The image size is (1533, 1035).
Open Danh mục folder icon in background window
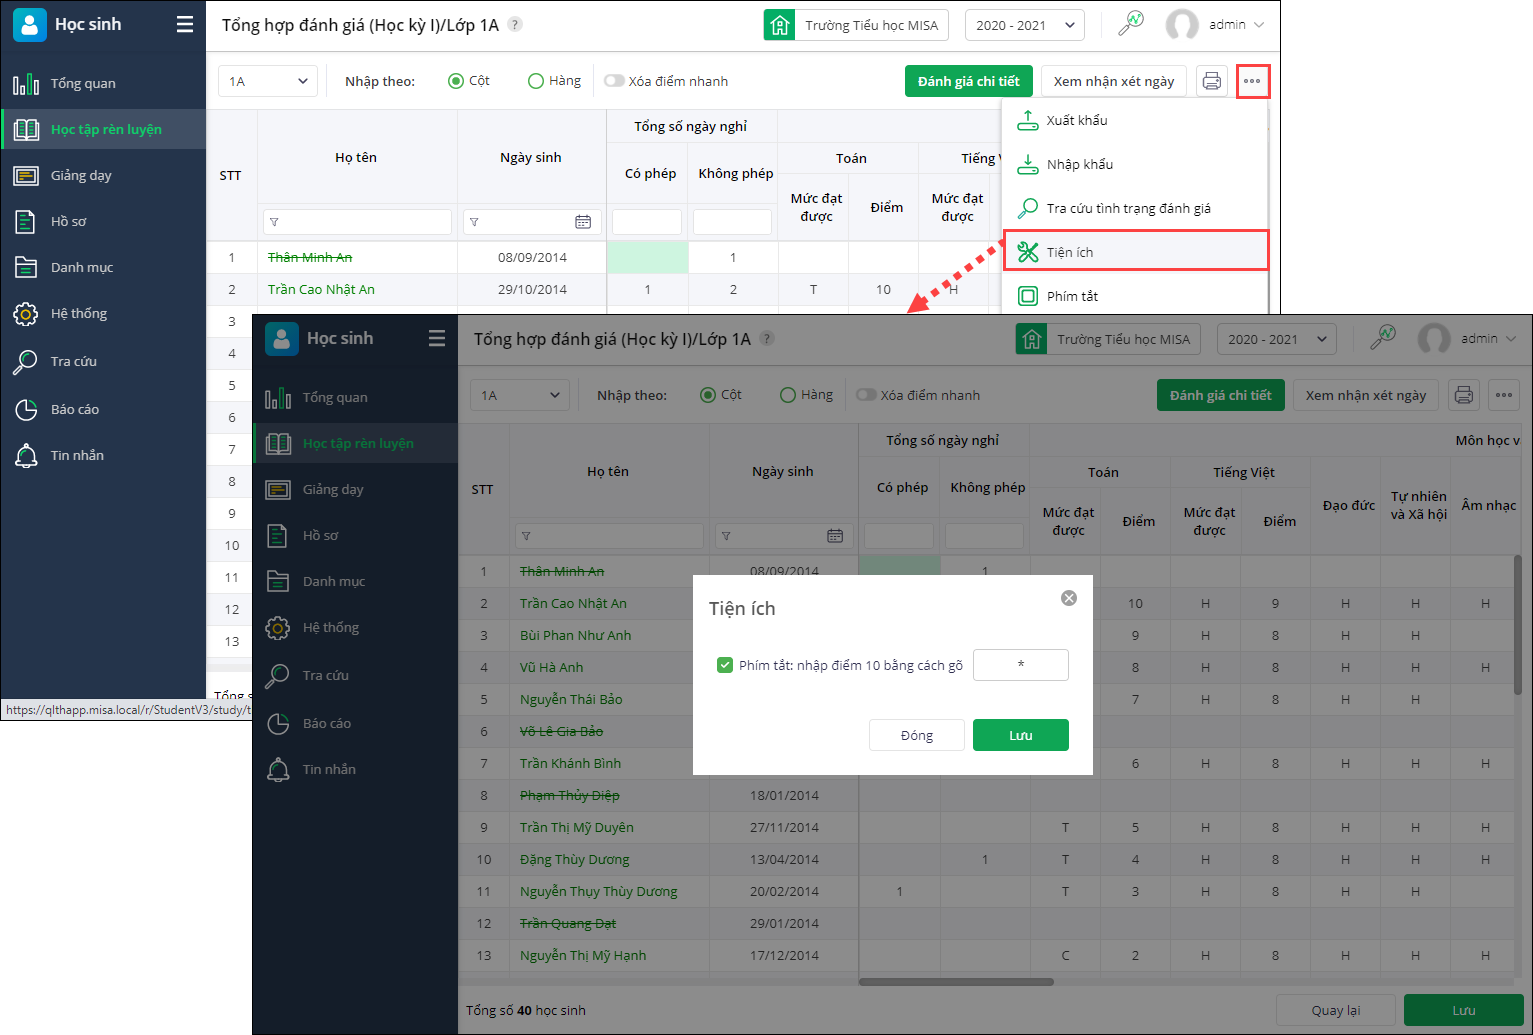coord(26,268)
